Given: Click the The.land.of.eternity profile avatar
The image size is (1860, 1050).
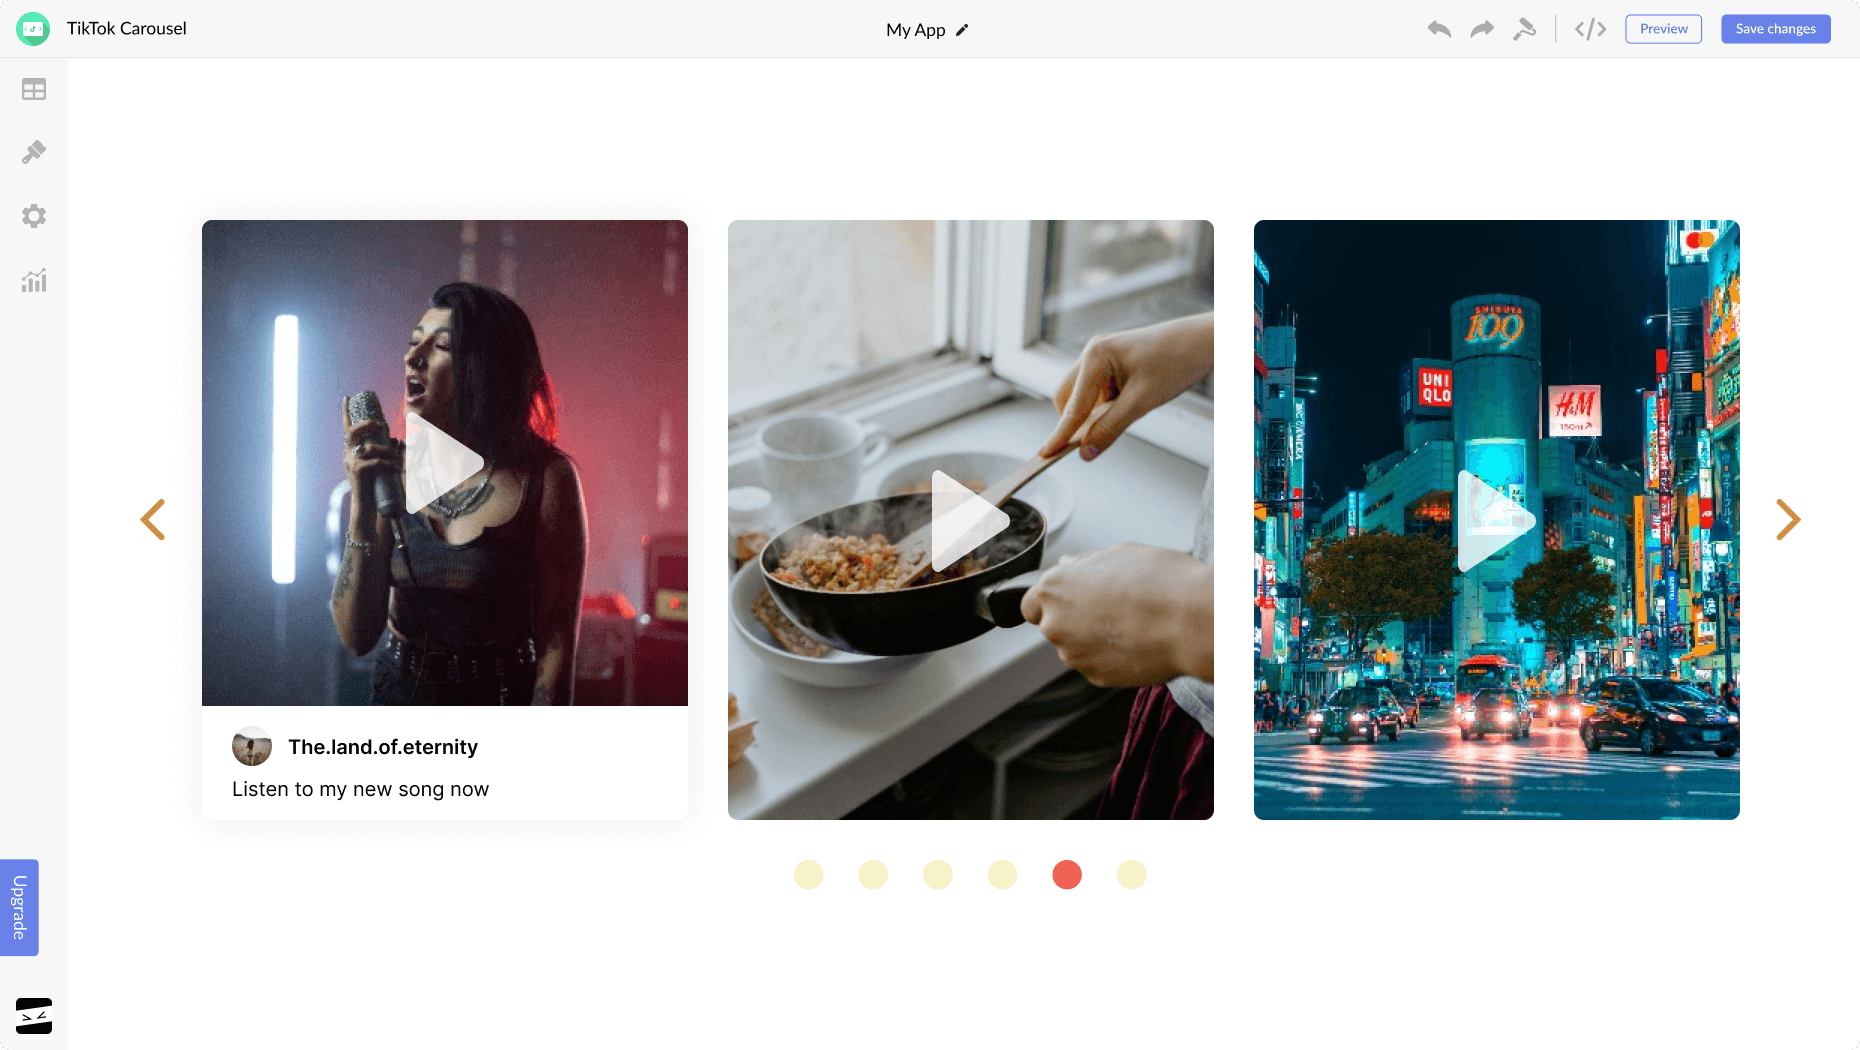Looking at the screenshot, I should (x=252, y=747).
